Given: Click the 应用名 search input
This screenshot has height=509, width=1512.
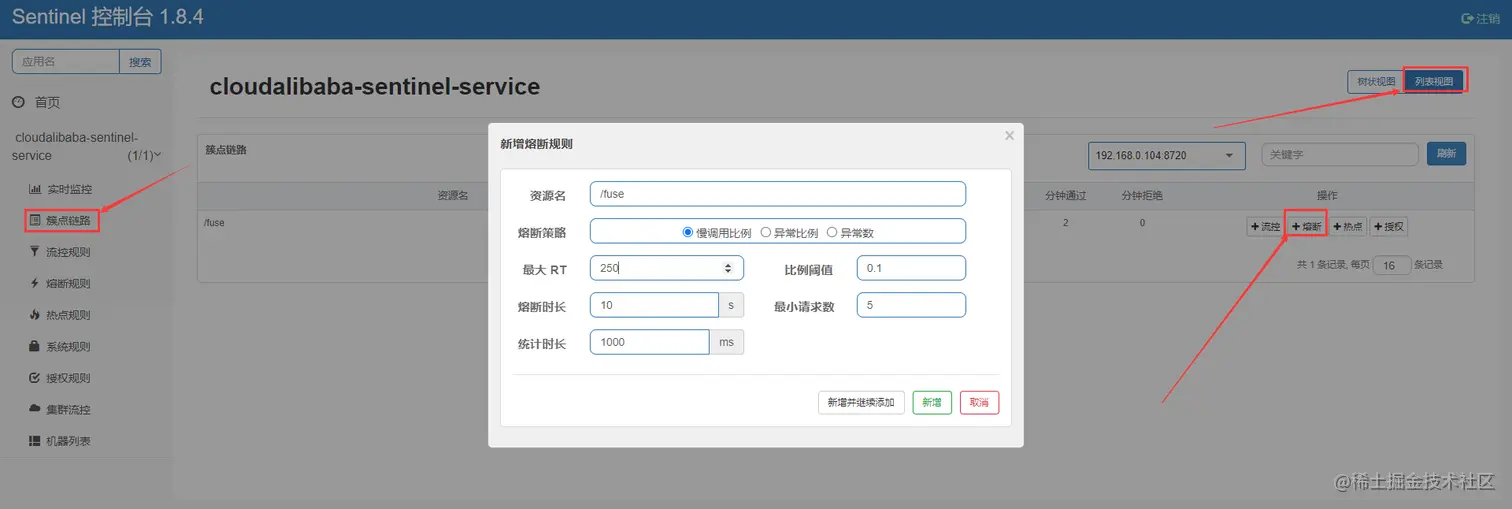Looking at the screenshot, I should point(66,61).
